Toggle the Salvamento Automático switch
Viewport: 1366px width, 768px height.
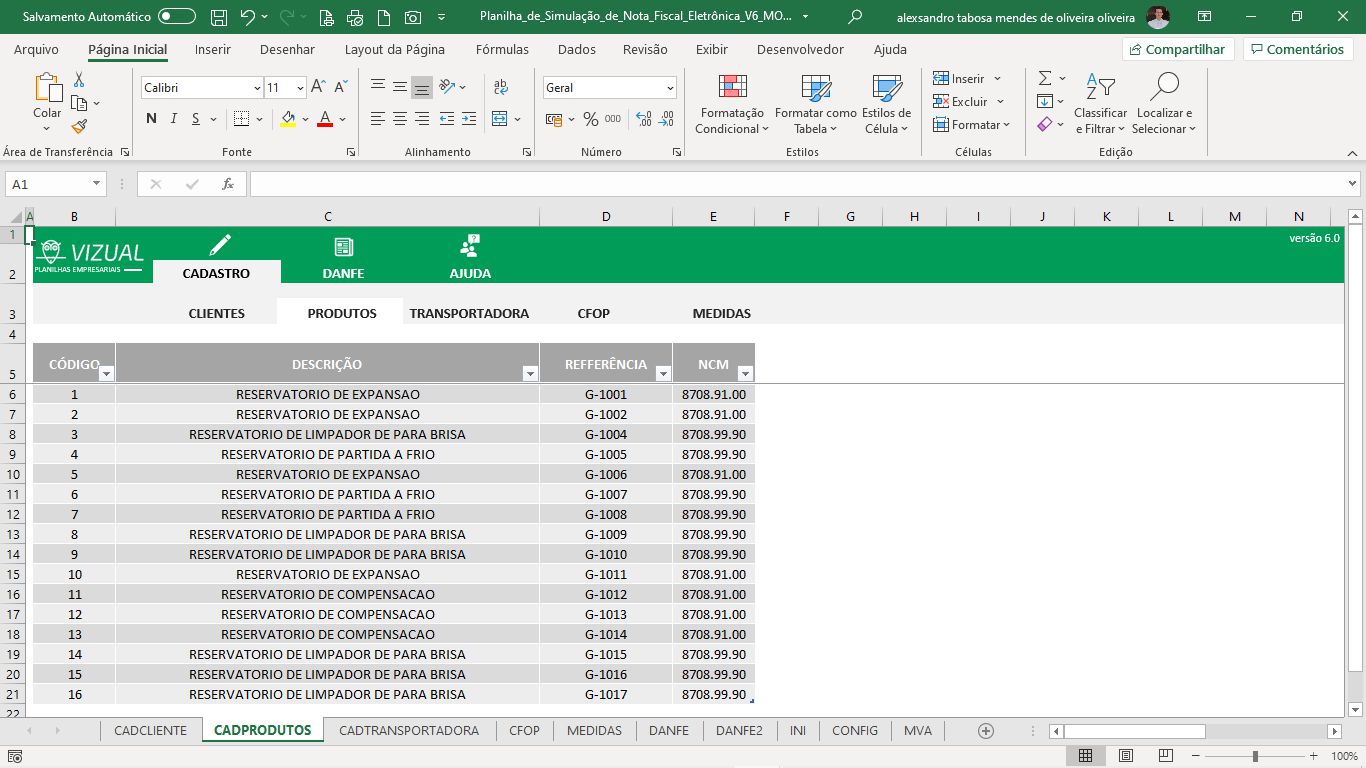click(177, 17)
